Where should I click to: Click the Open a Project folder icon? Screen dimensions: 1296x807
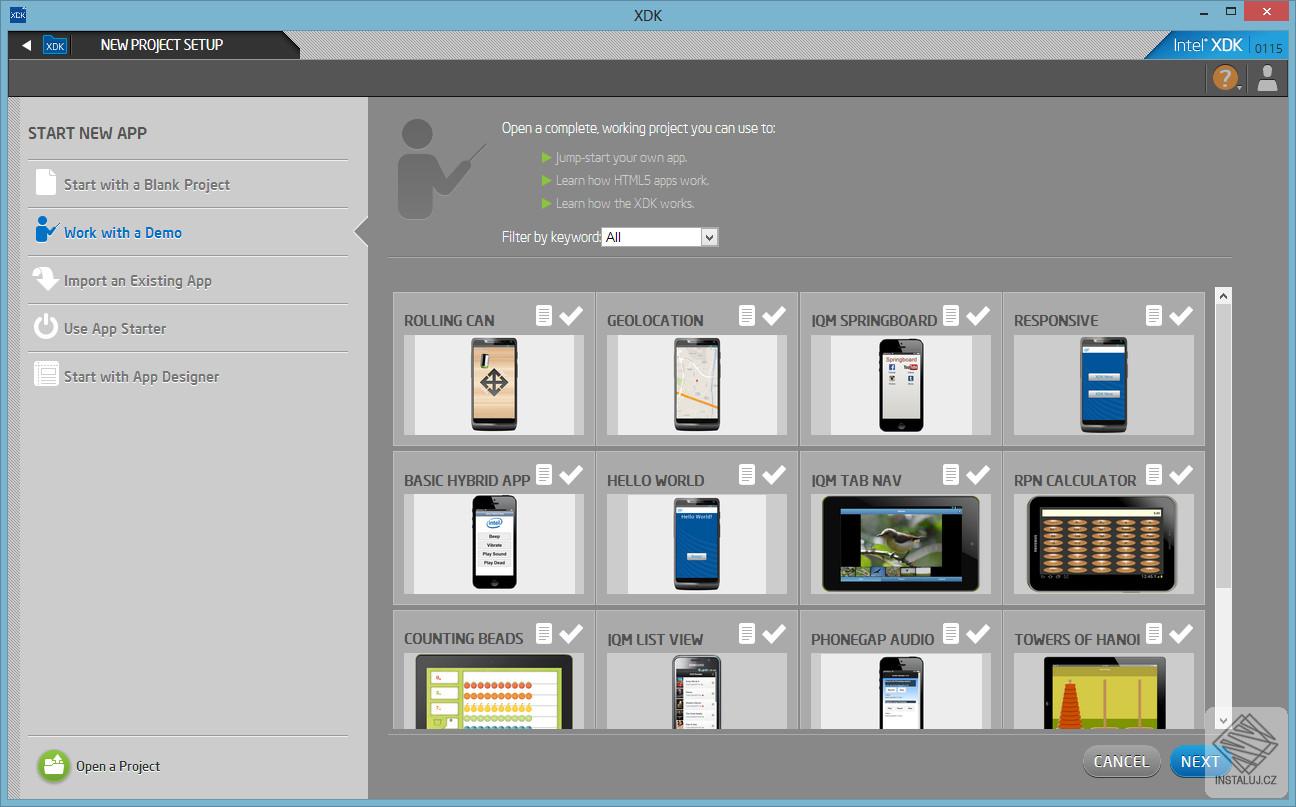(x=53, y=766)
